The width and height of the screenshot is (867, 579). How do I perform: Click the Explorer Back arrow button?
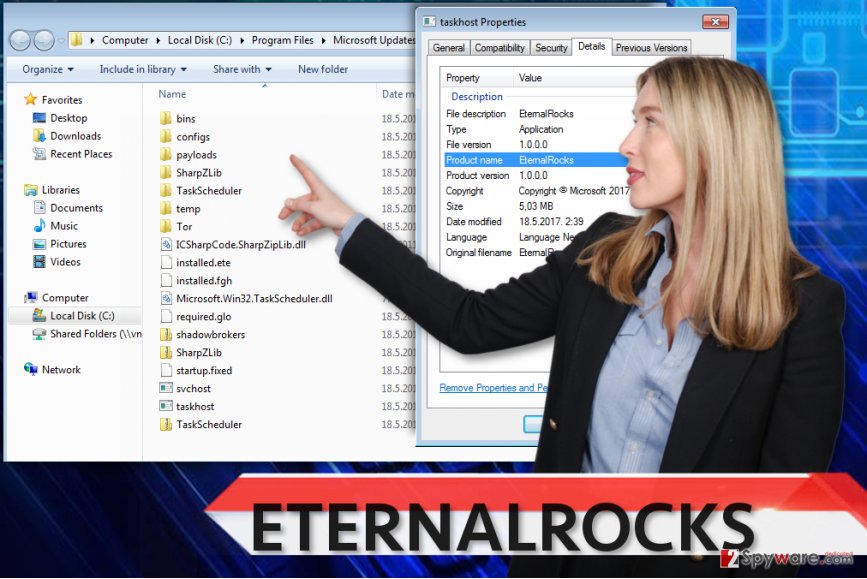point(20,40)
